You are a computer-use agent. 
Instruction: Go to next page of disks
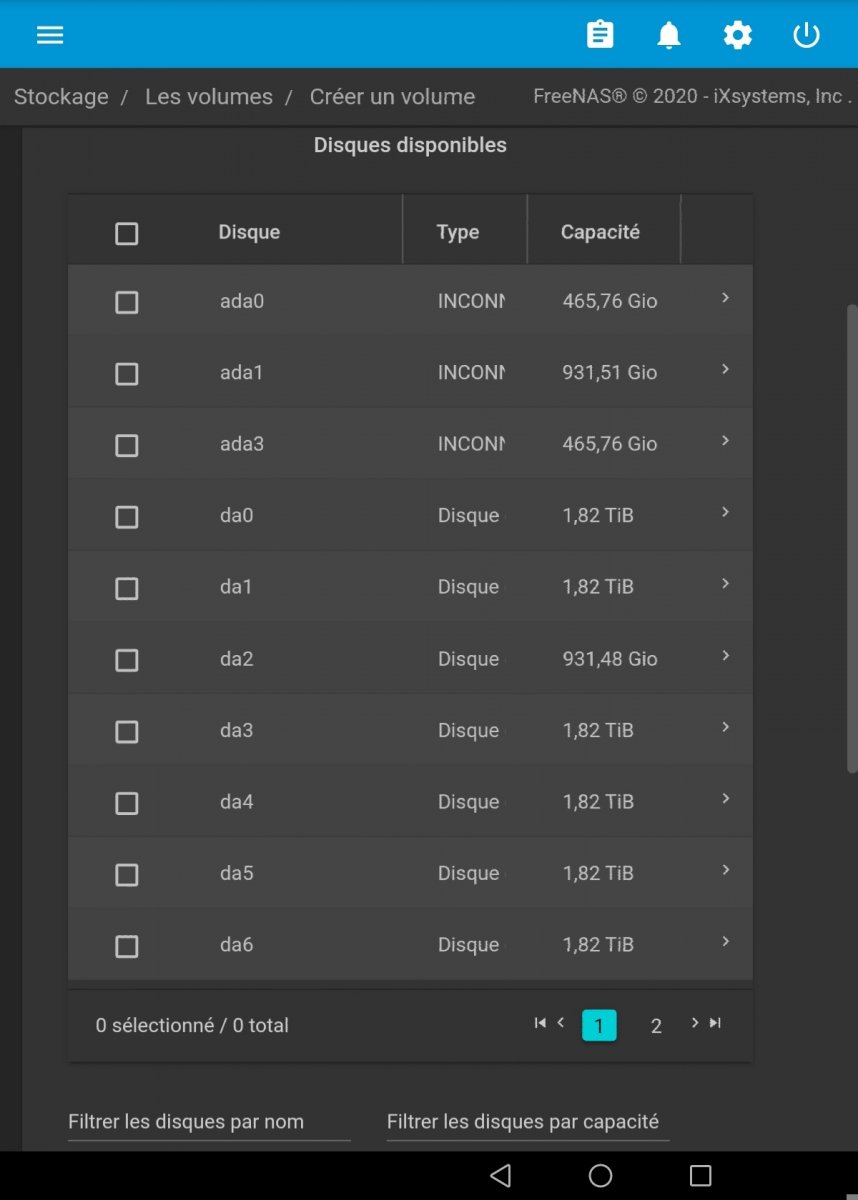pyautogui.click(x=694, y=1023)
